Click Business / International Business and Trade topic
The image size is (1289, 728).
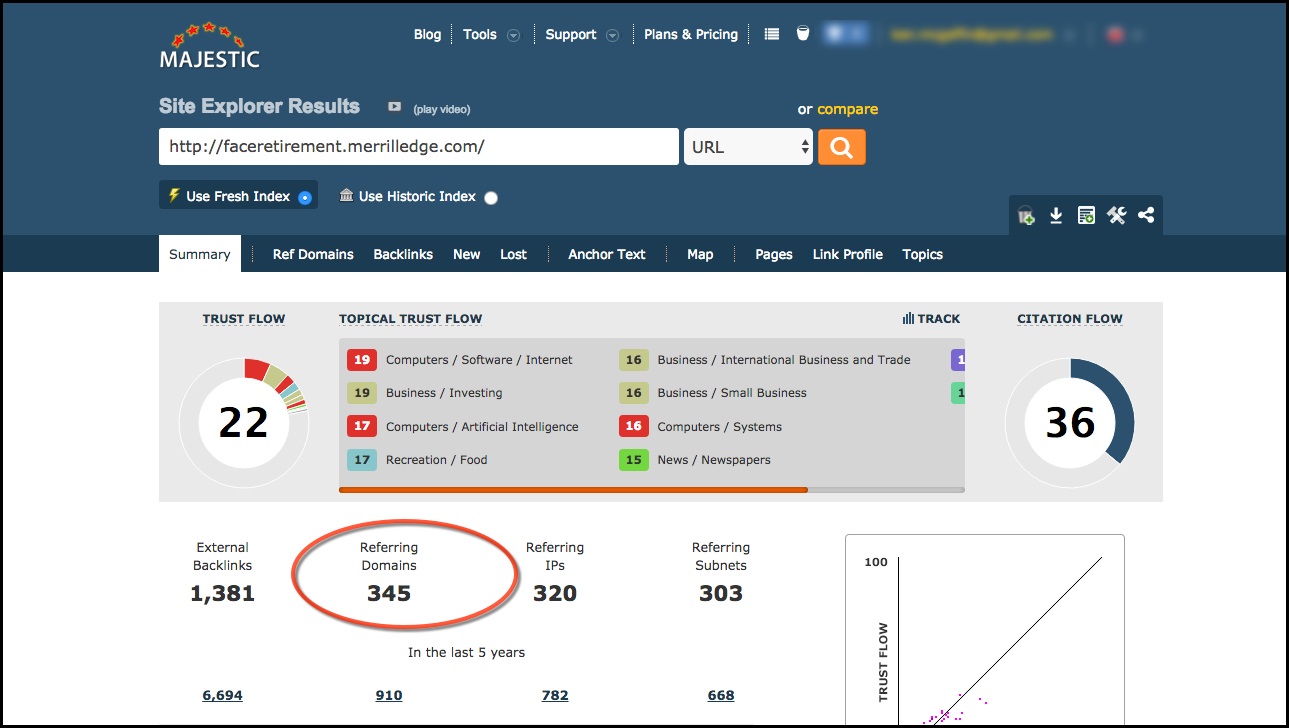(x=784, y=360)
